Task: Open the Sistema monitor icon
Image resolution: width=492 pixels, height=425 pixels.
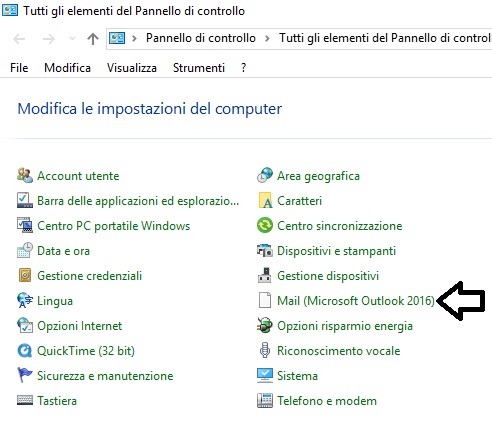Action: [265, 375]
